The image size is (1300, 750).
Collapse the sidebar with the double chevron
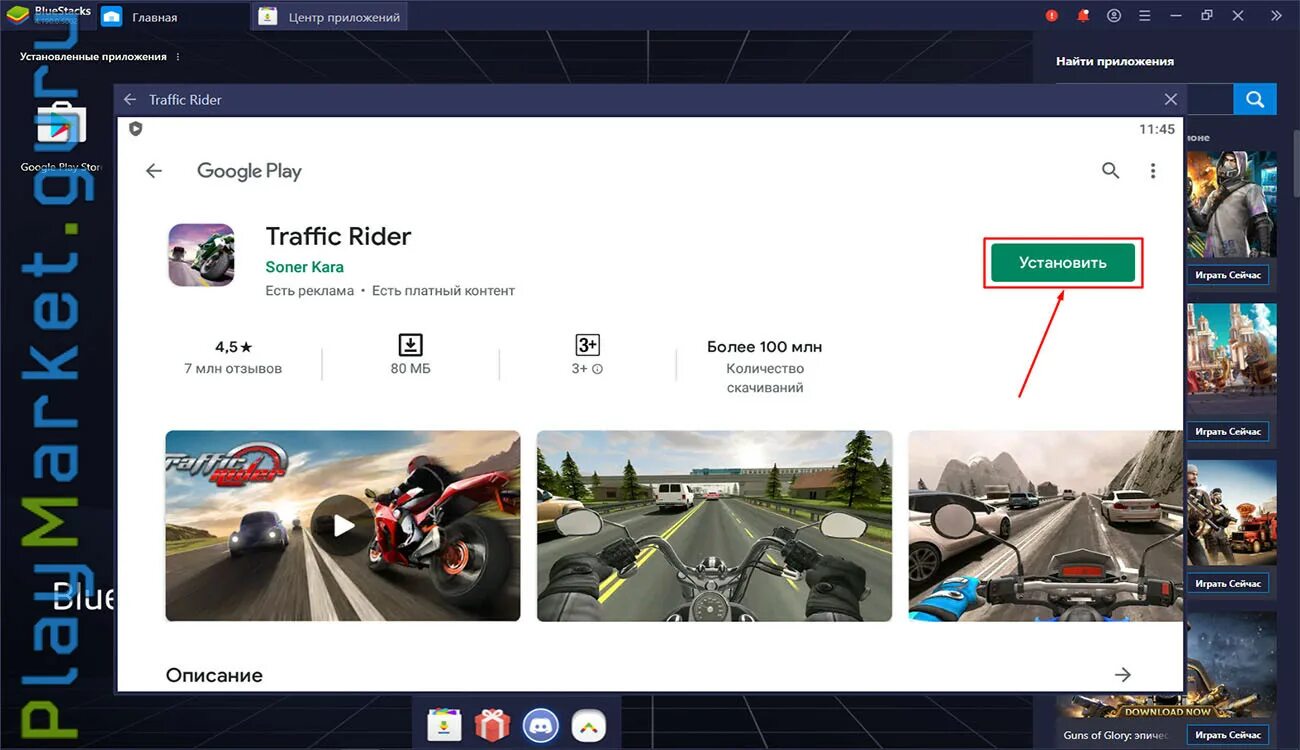[1275, 16]
